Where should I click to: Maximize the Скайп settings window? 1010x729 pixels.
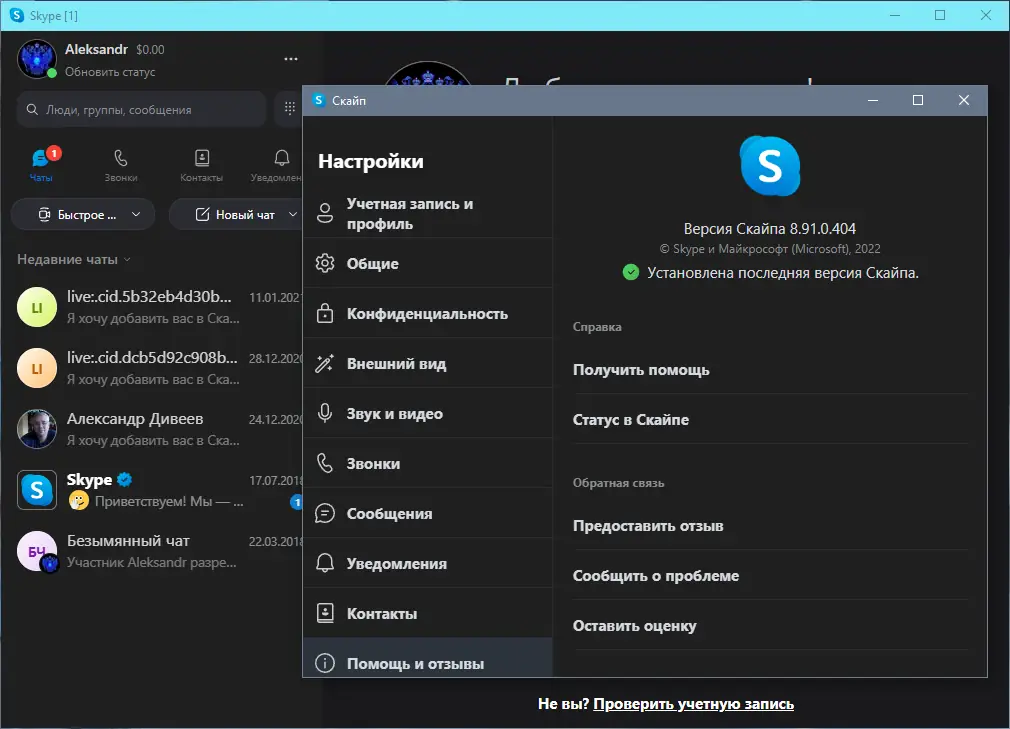[x=918, y=100]
